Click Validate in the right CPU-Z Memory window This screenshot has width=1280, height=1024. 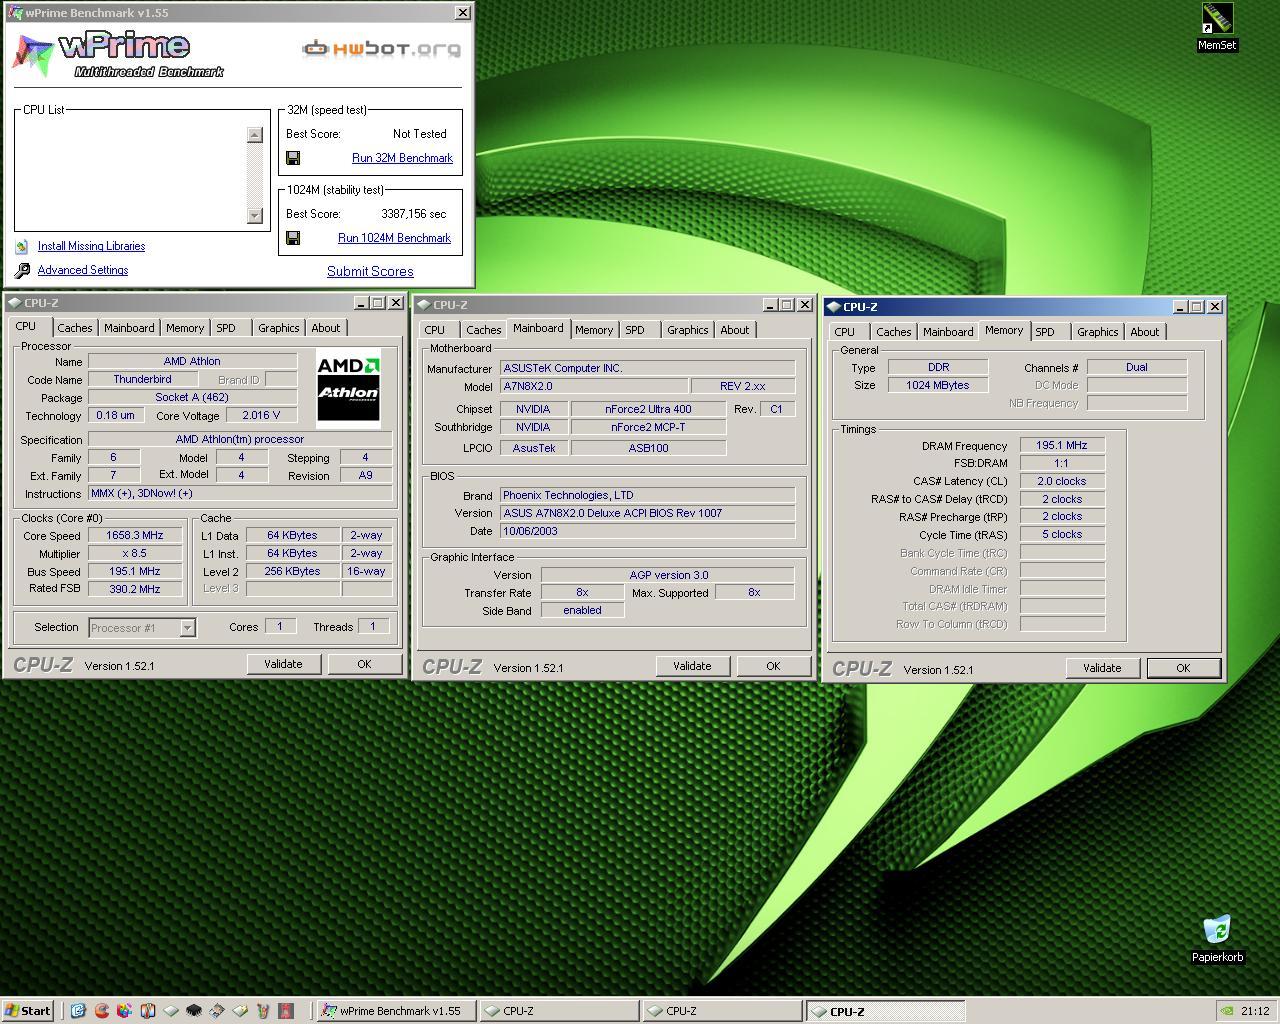click(x=1102, y=668)
